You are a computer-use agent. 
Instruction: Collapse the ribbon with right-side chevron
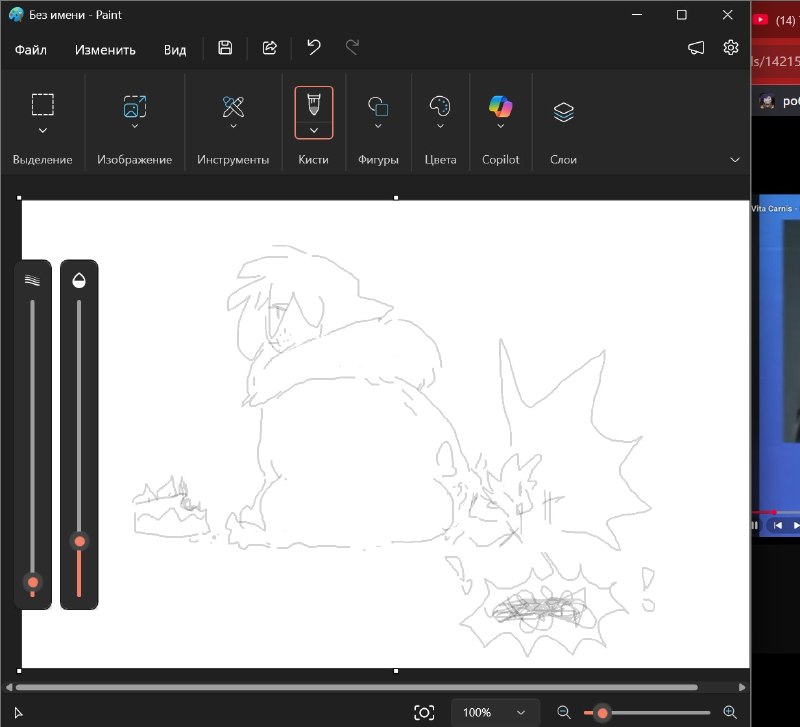coord(735,160)
